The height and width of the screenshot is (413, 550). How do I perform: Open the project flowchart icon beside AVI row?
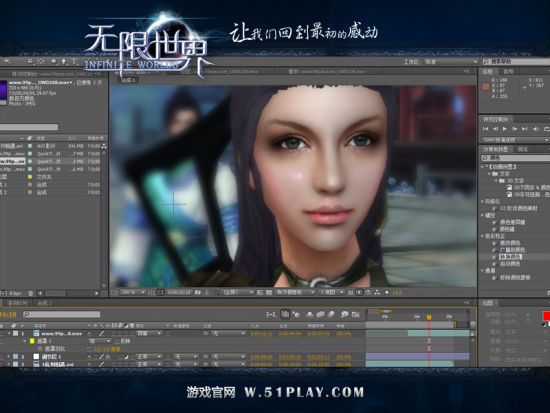point(104,146)
